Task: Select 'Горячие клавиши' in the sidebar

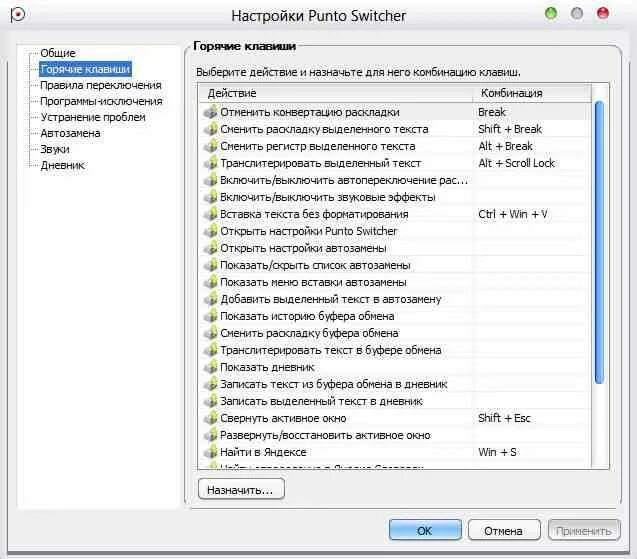Action: pyautogui.click(x=85, y=69)
